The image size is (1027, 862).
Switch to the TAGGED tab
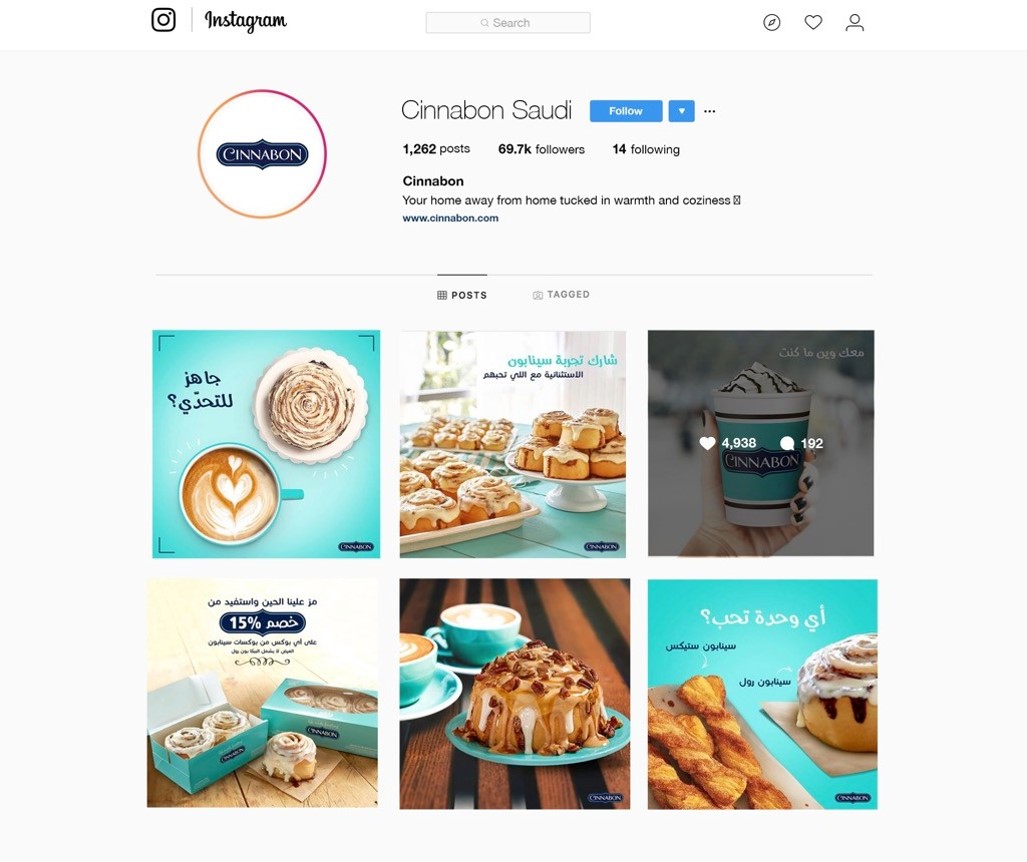561,295
